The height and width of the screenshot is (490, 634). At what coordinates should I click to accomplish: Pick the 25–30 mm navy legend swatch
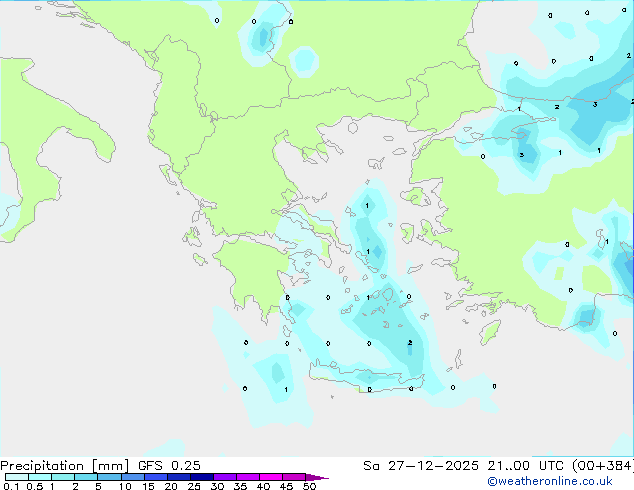(201, 477)
